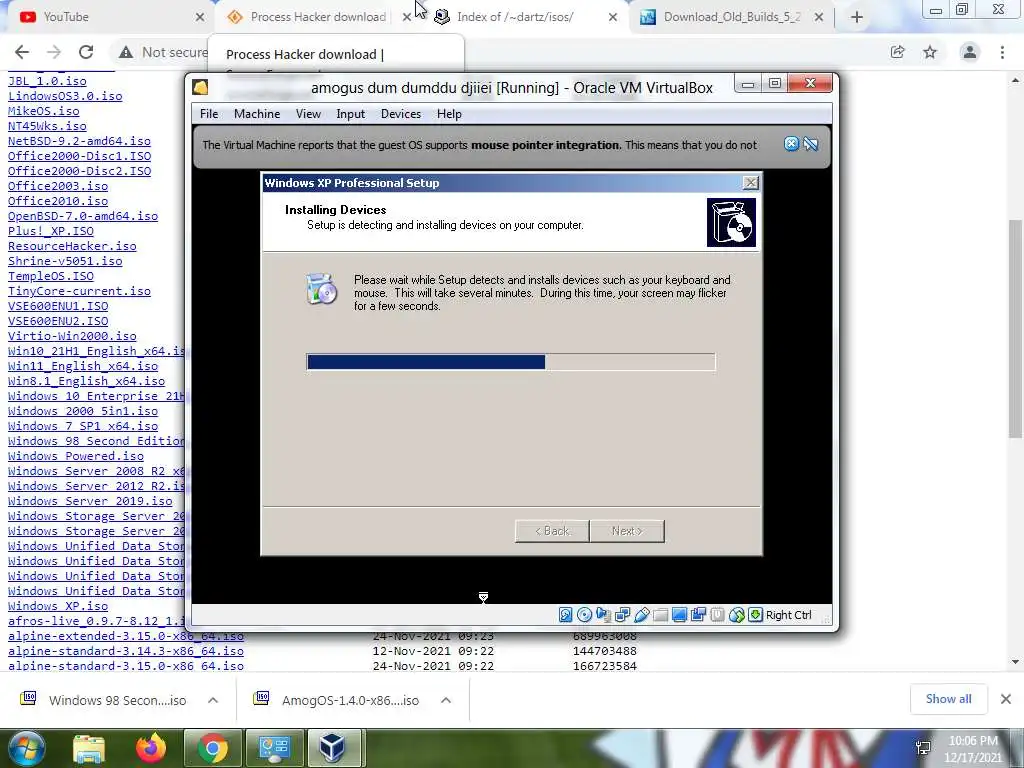Click the optical disk icon in VirtualBox status bar
The height and width of the screenshot is (768, 1024).
[x=584, y=615]
